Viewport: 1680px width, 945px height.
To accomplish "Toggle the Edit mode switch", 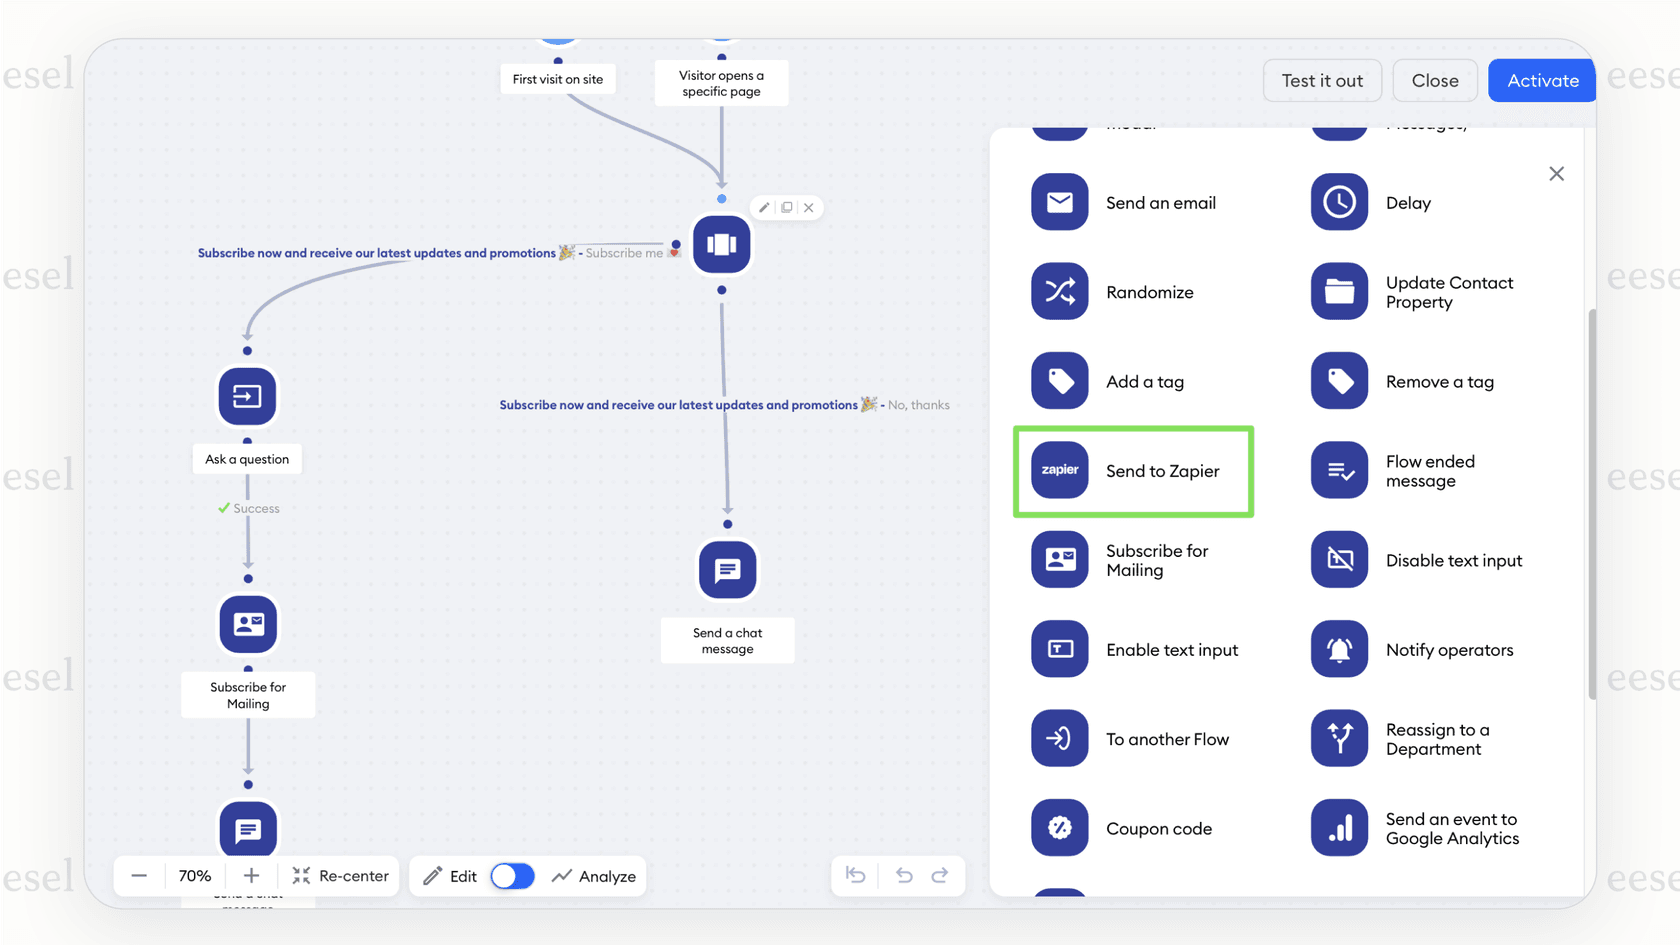I will tap(512, 875).
